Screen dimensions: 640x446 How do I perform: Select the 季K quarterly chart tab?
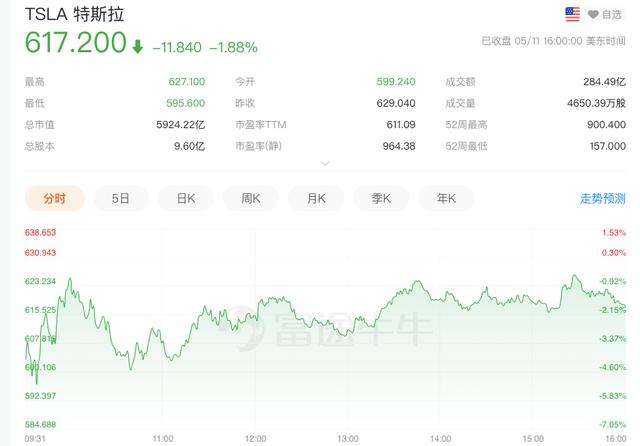point(381,199)
